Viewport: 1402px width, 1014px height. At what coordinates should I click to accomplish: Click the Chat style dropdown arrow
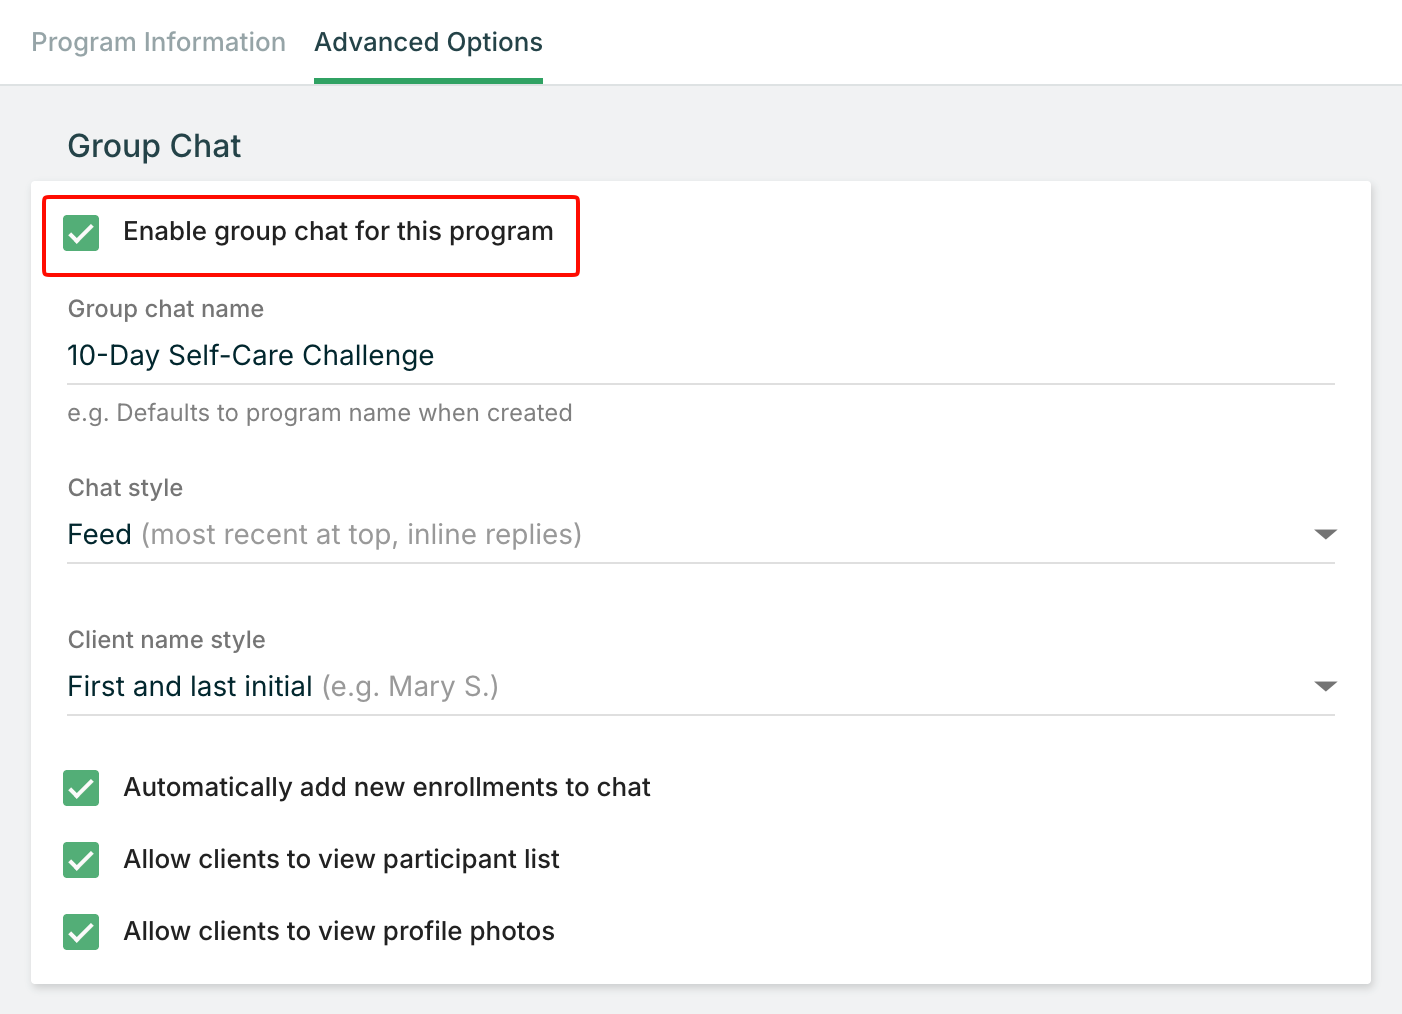[x=1325, y=535]
